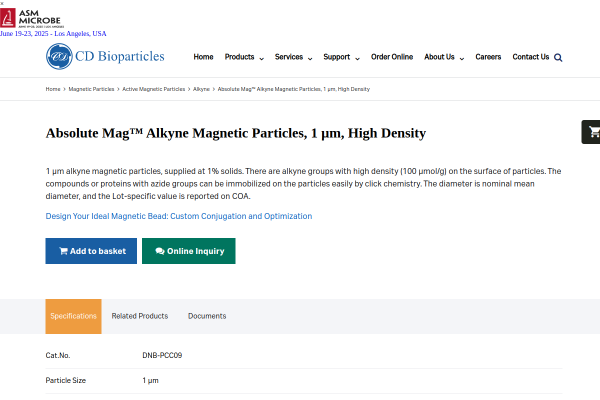Click the Active Magnetic Particles breadcrumb
Screen dimensions: 600x400
coord(153,89)
